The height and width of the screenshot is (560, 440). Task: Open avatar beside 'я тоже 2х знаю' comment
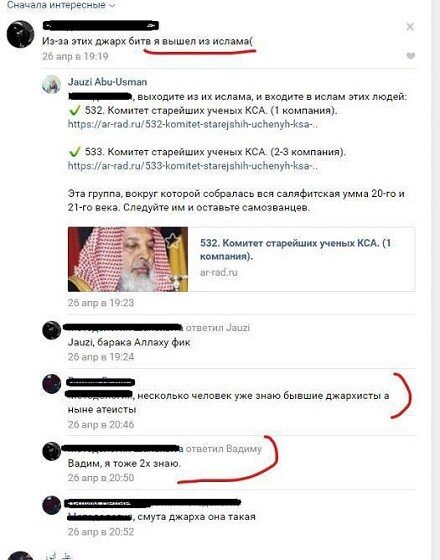coord(52,451)
